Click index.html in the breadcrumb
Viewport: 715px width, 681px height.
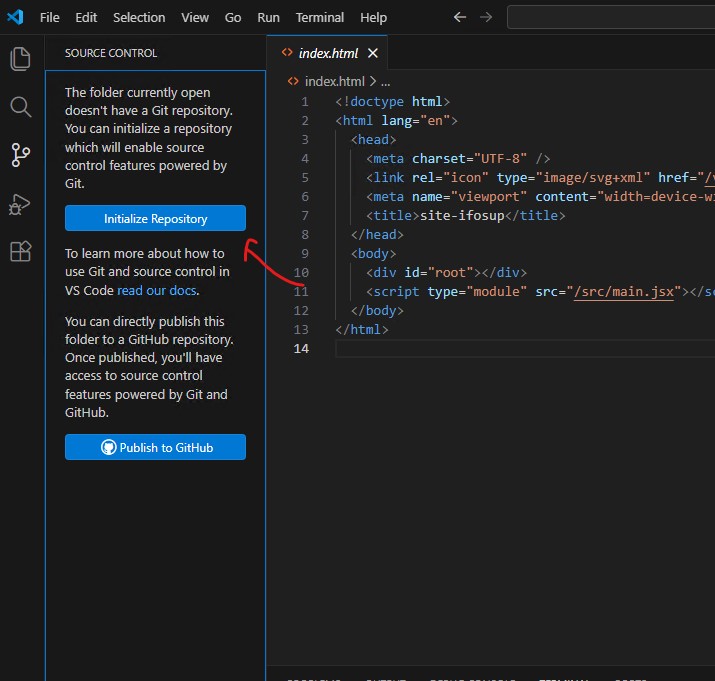click(335, 82)
